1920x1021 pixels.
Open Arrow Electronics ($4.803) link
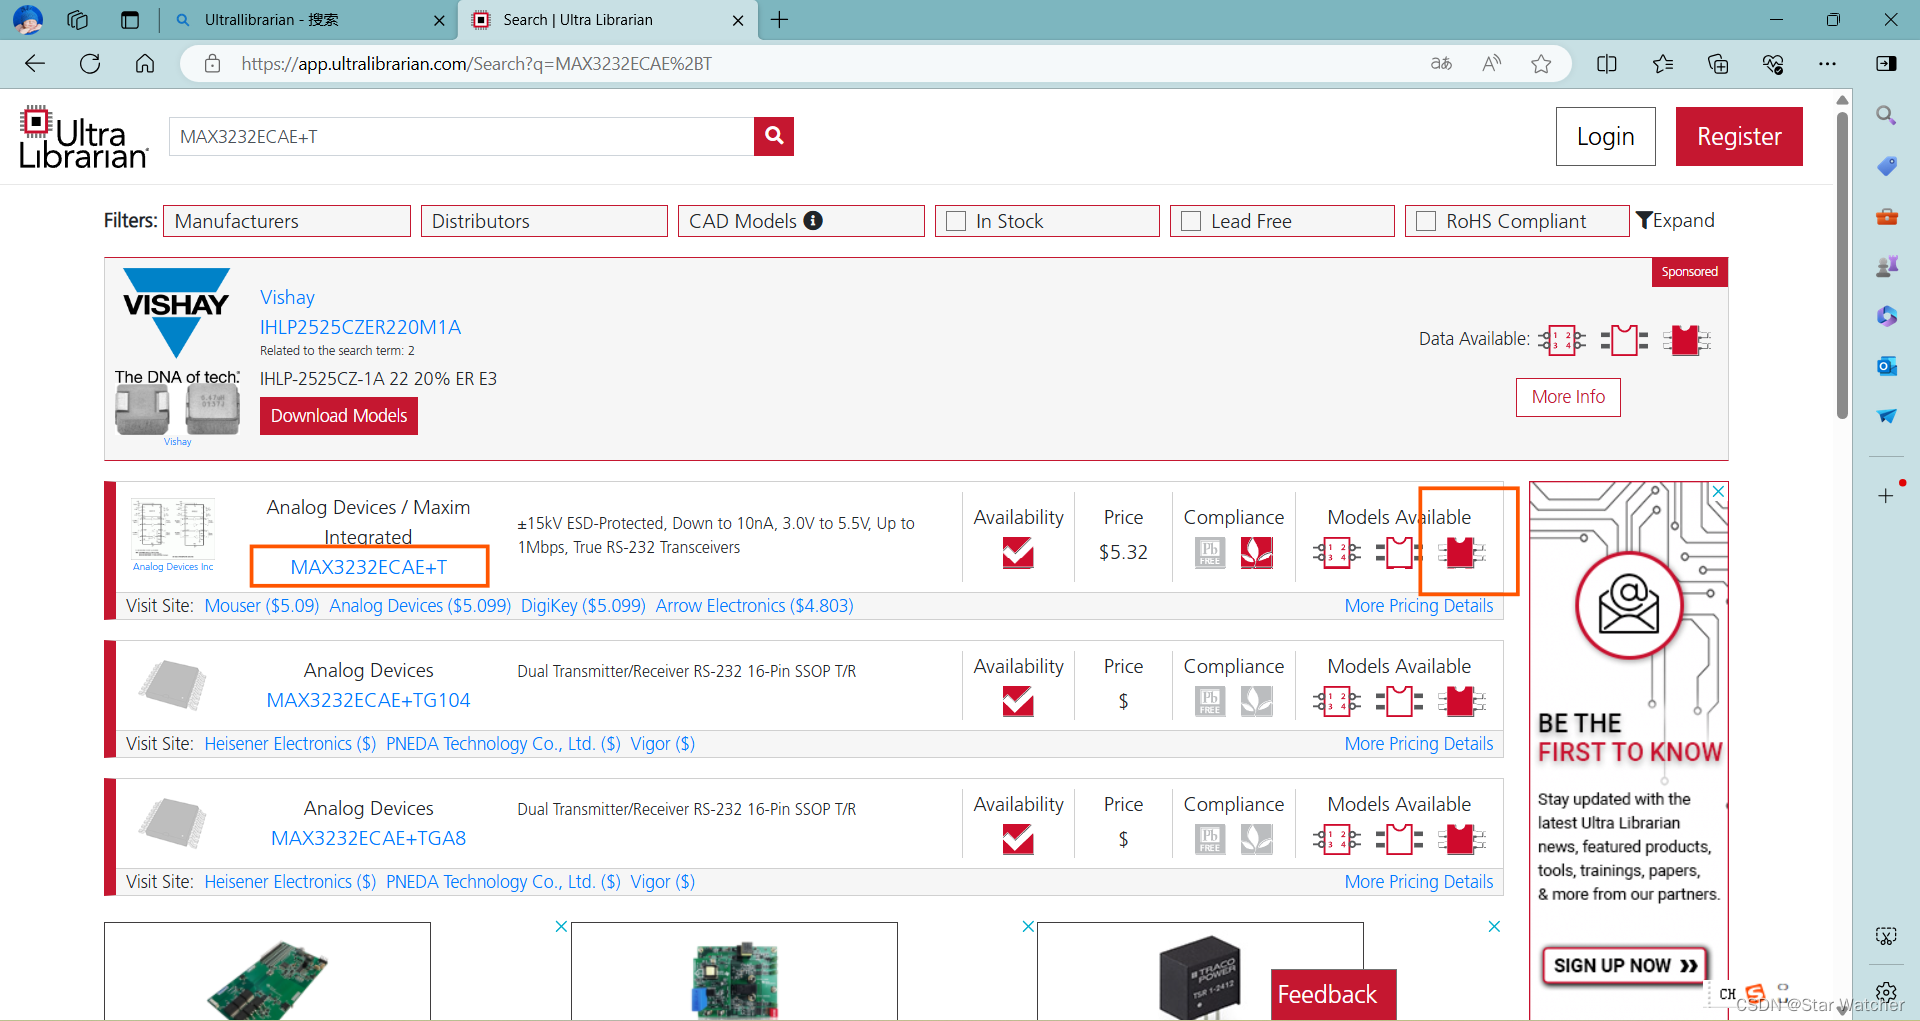[754, 606]
